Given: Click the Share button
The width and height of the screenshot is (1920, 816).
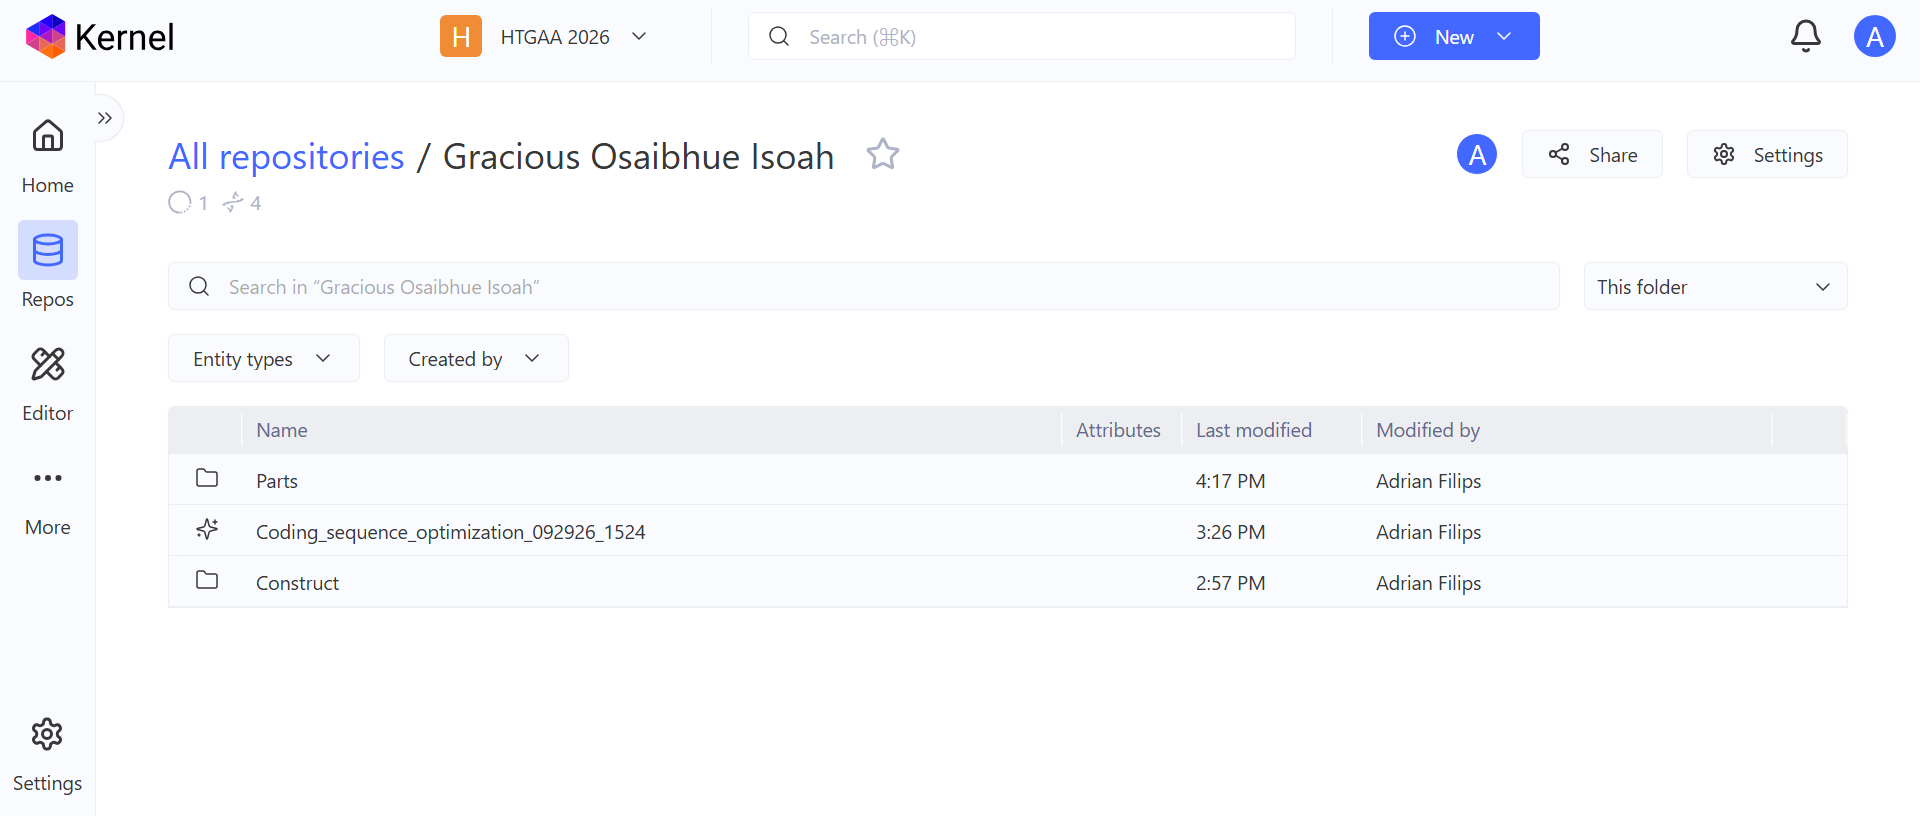Looking at the screenshot, I should (x=1592, y=155).
